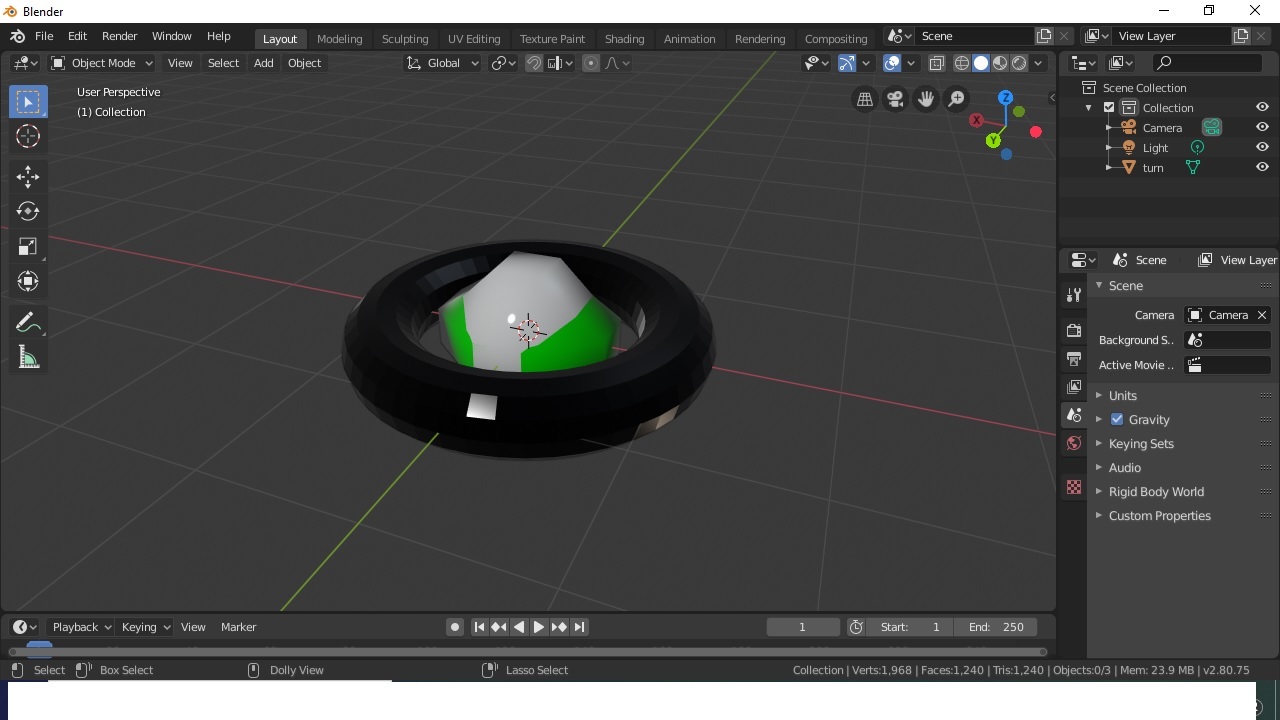Select the Cursor tool in the toolbar
The image size is (1280, 720).
pos(28,137)
